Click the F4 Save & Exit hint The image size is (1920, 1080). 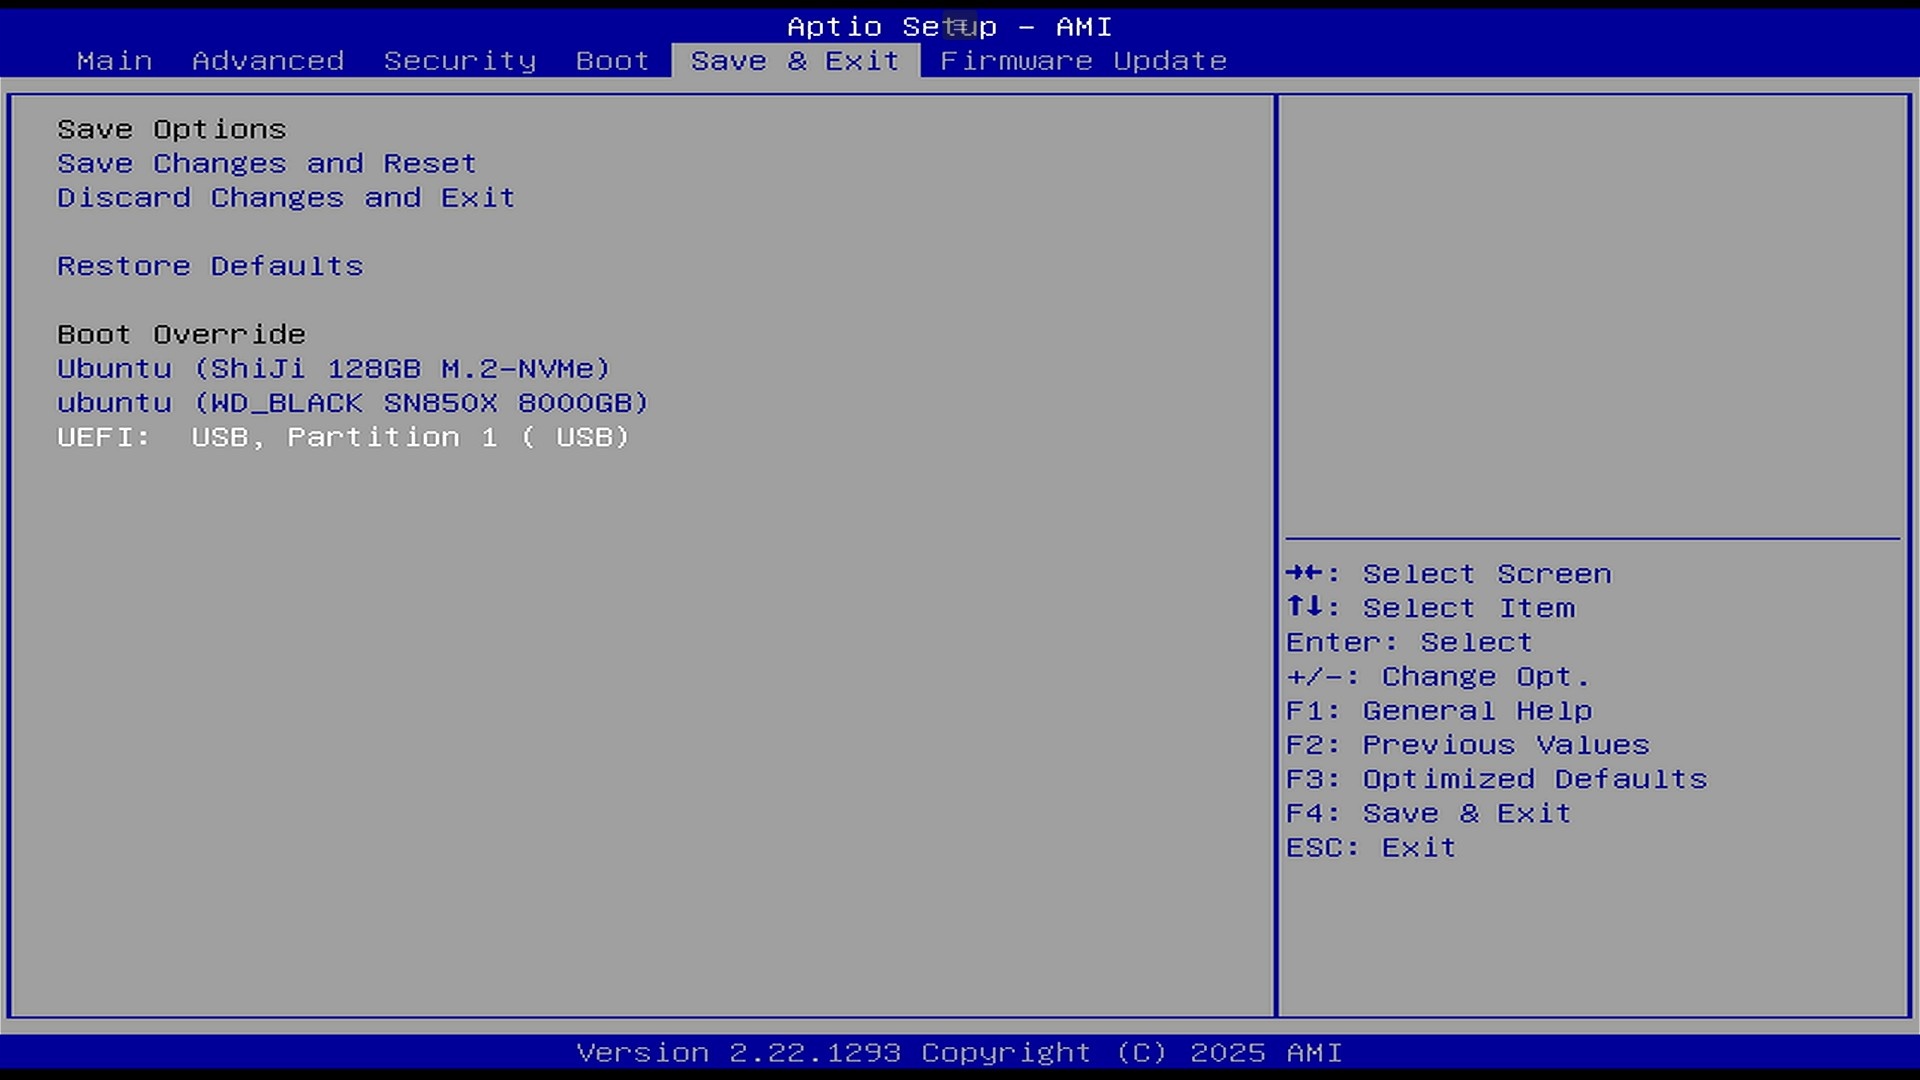(x=1428, y=813)
